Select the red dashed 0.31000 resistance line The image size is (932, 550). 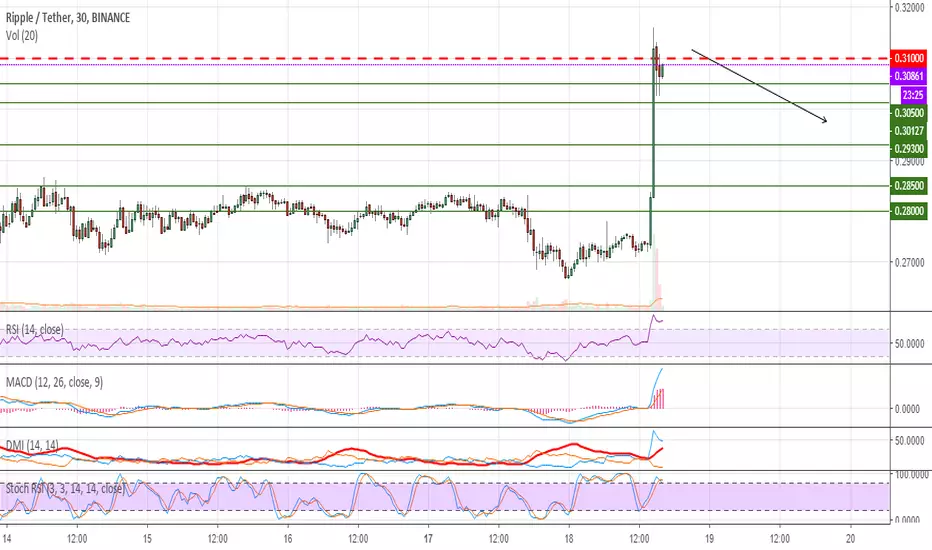click(445, 58)
